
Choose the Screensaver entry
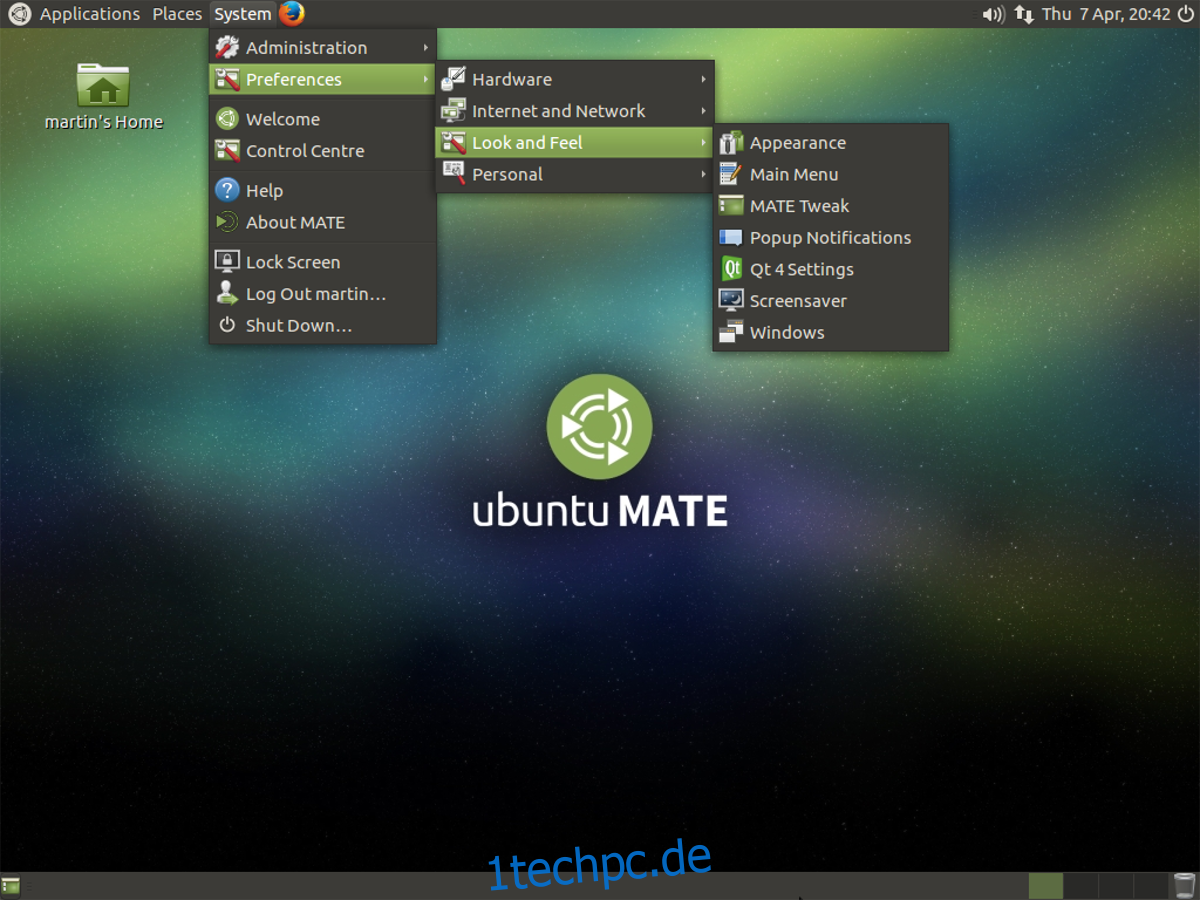pyautogui.click(x=831, y=301)
